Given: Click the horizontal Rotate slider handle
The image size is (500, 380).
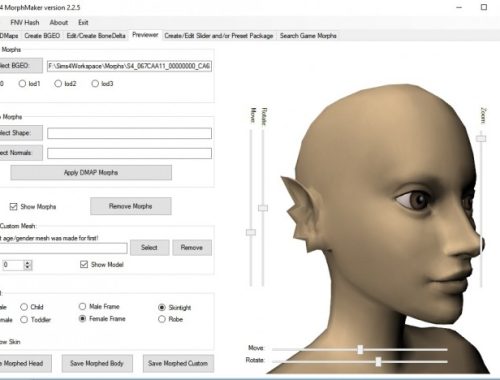Looking at the screenshot, I should point(378,362).
